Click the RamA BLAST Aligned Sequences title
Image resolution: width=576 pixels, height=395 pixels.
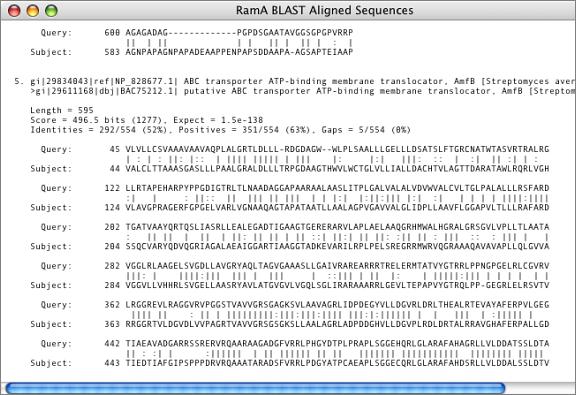click(324, 10)
